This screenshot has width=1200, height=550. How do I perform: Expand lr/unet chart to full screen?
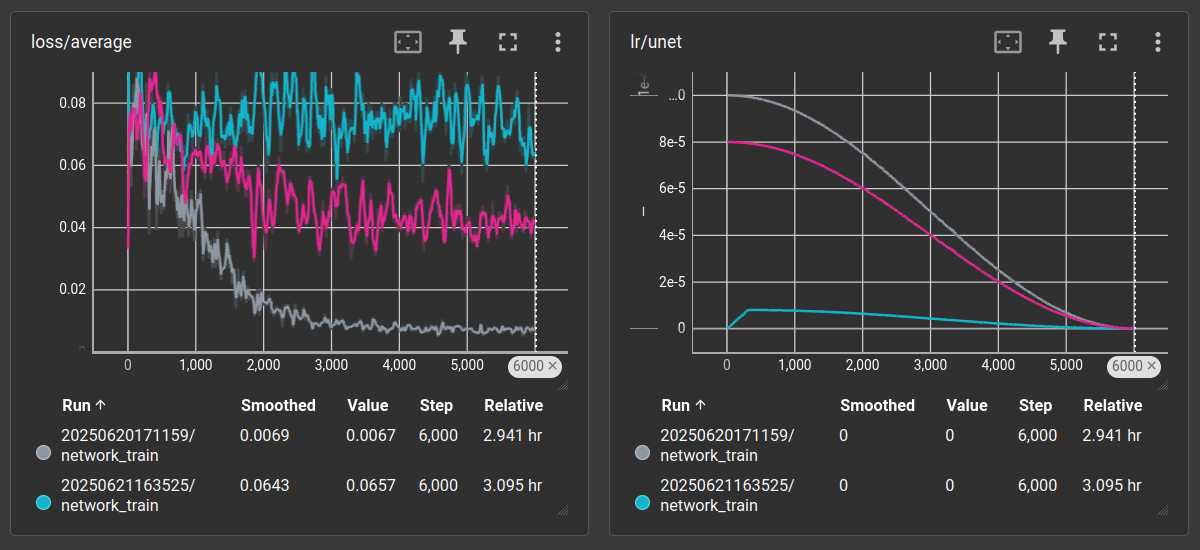pyautogui.click(x=1107, y=42)
